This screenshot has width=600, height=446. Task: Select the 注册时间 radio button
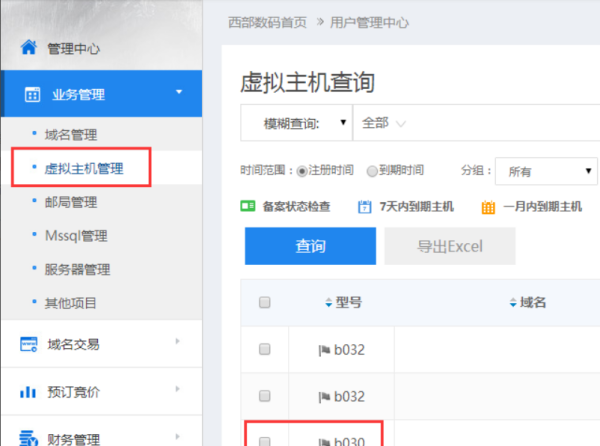(302, 171)
